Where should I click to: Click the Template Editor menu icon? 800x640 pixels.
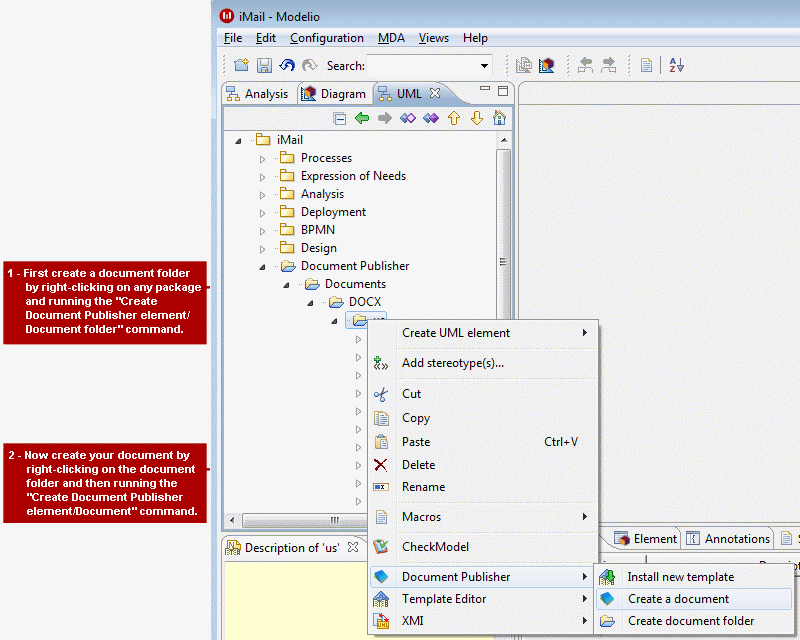click(381, 599)
